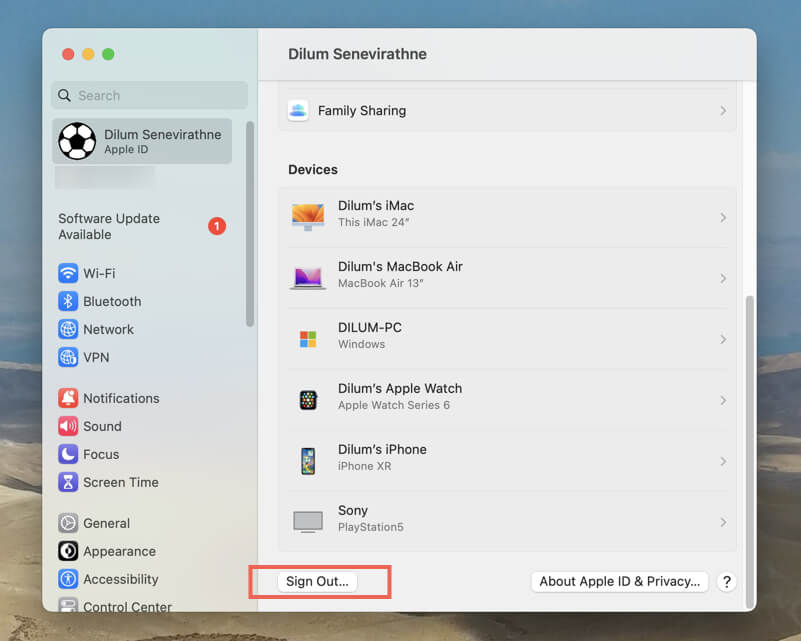801x641 pixels.
Task: Click into the Search field
Action: click(149, 96)
